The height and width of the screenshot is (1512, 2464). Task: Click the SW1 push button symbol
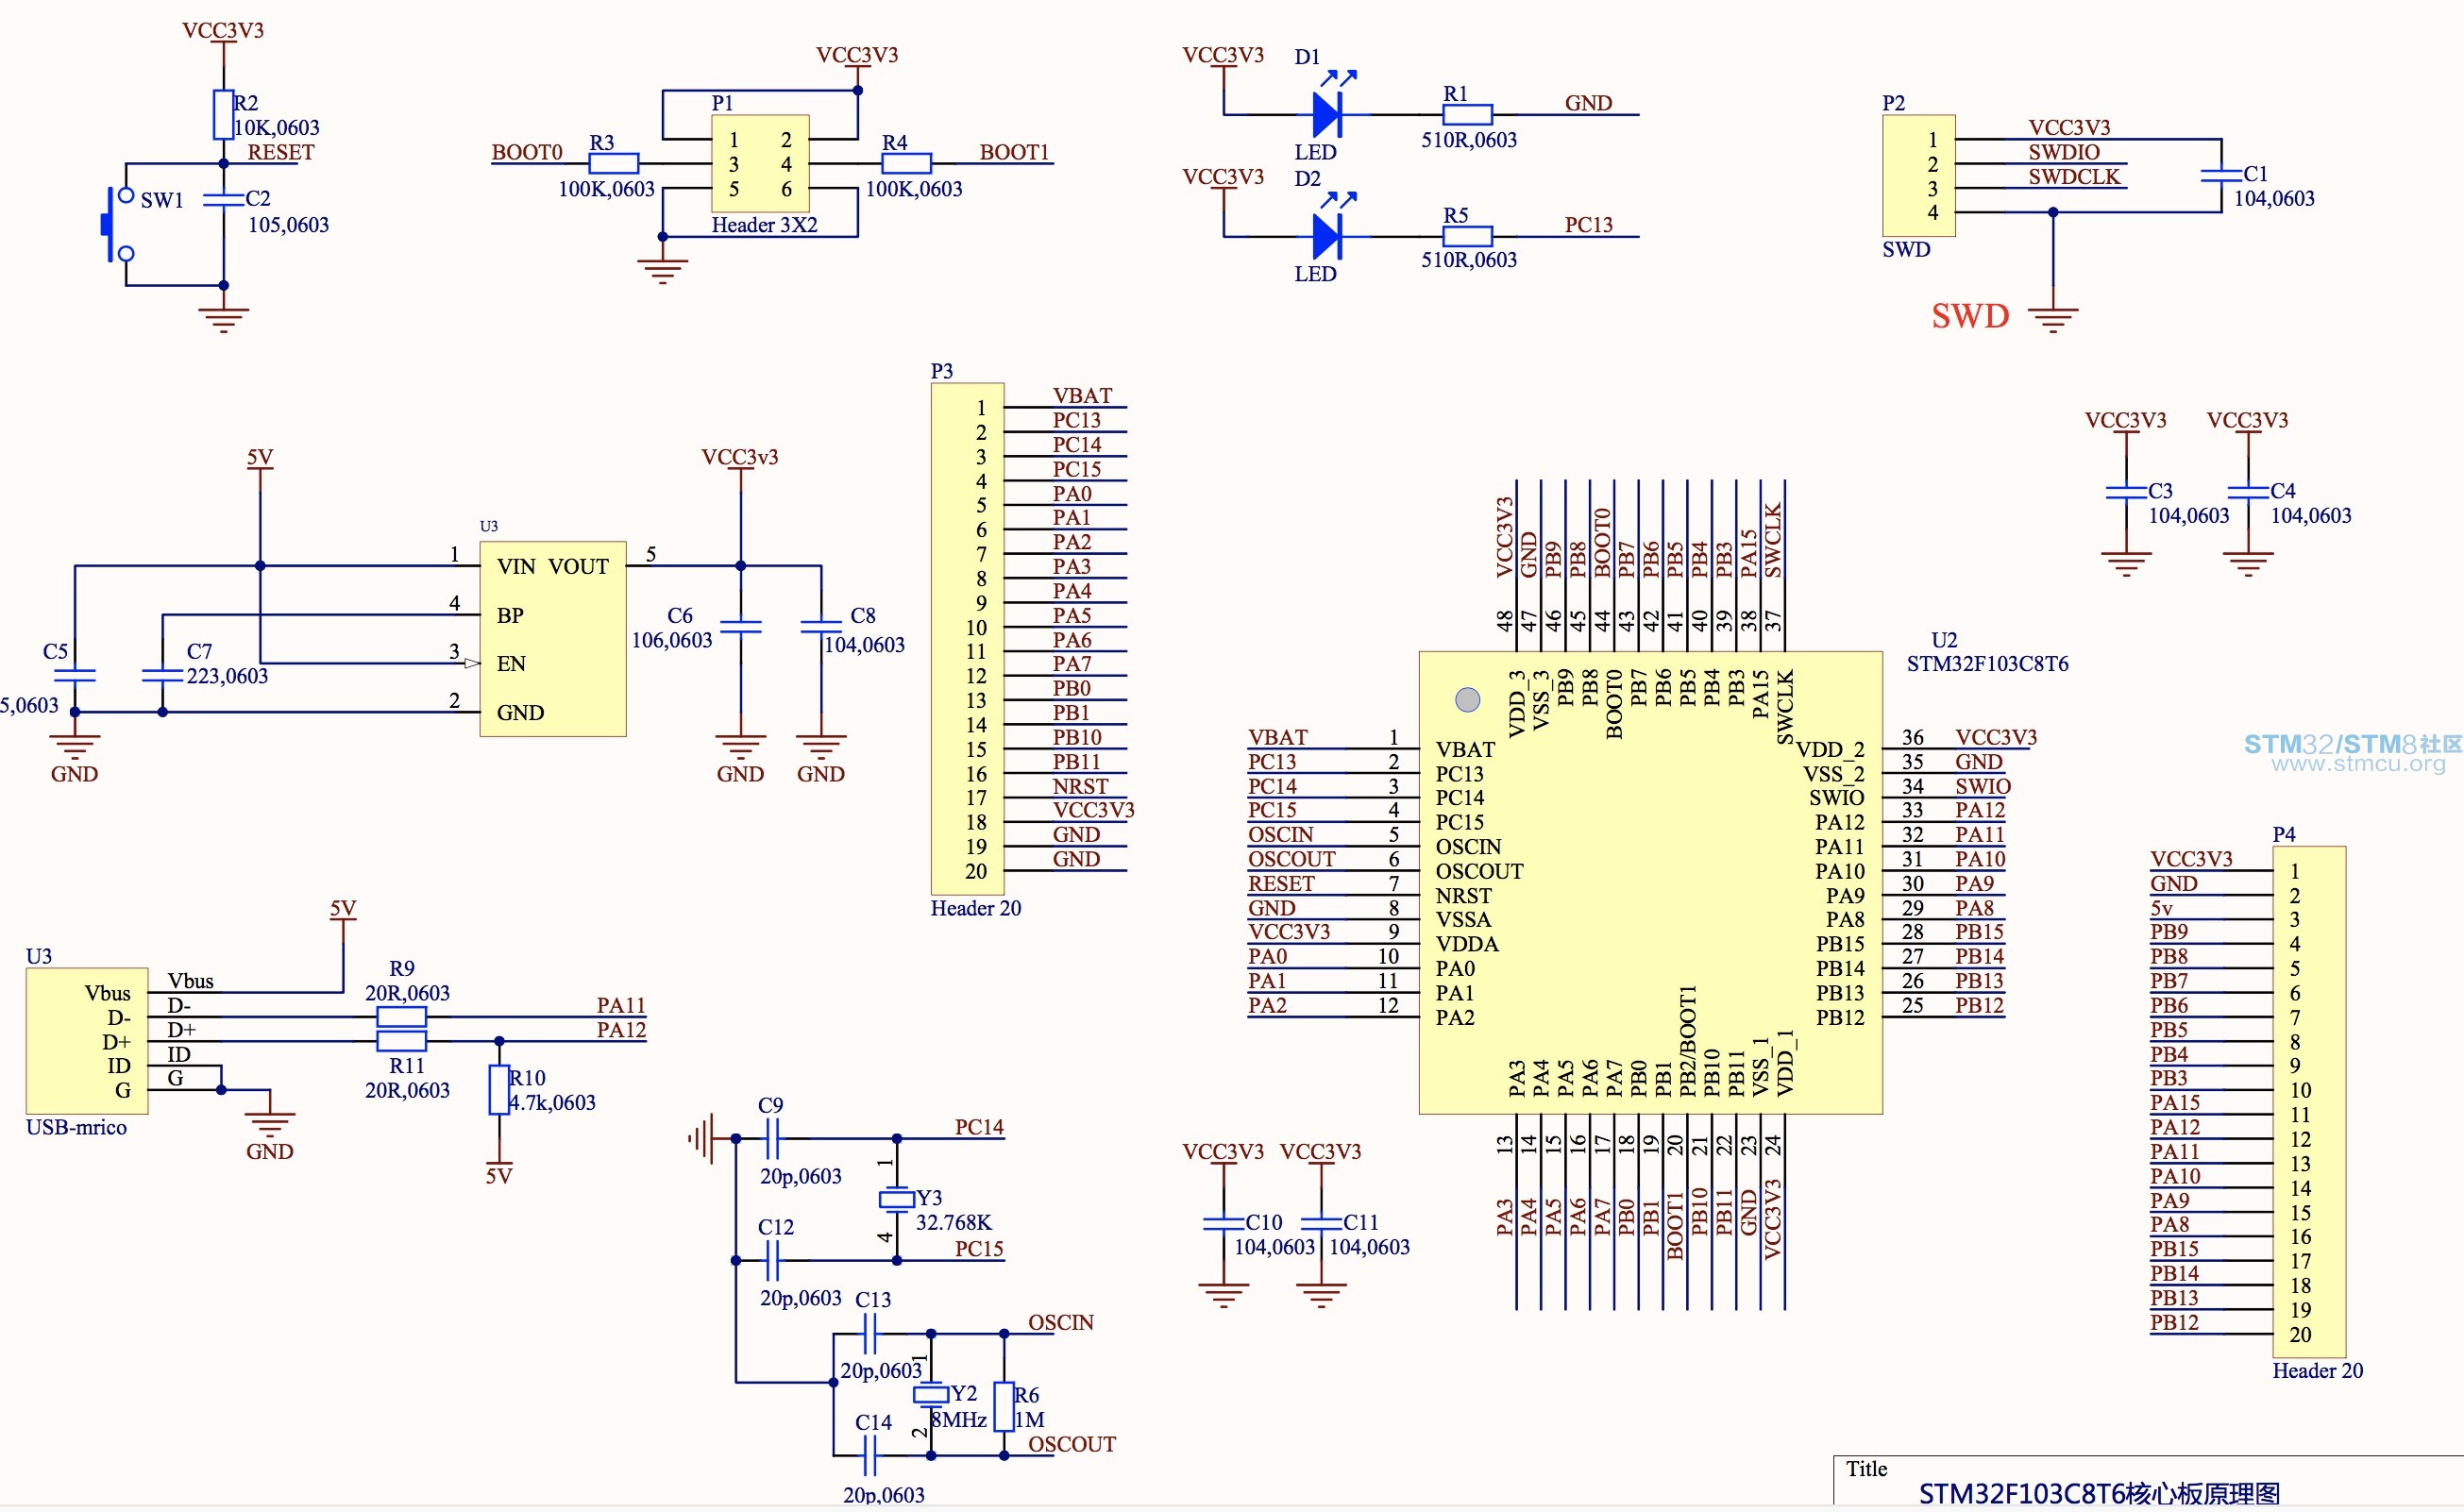(117, 224)
